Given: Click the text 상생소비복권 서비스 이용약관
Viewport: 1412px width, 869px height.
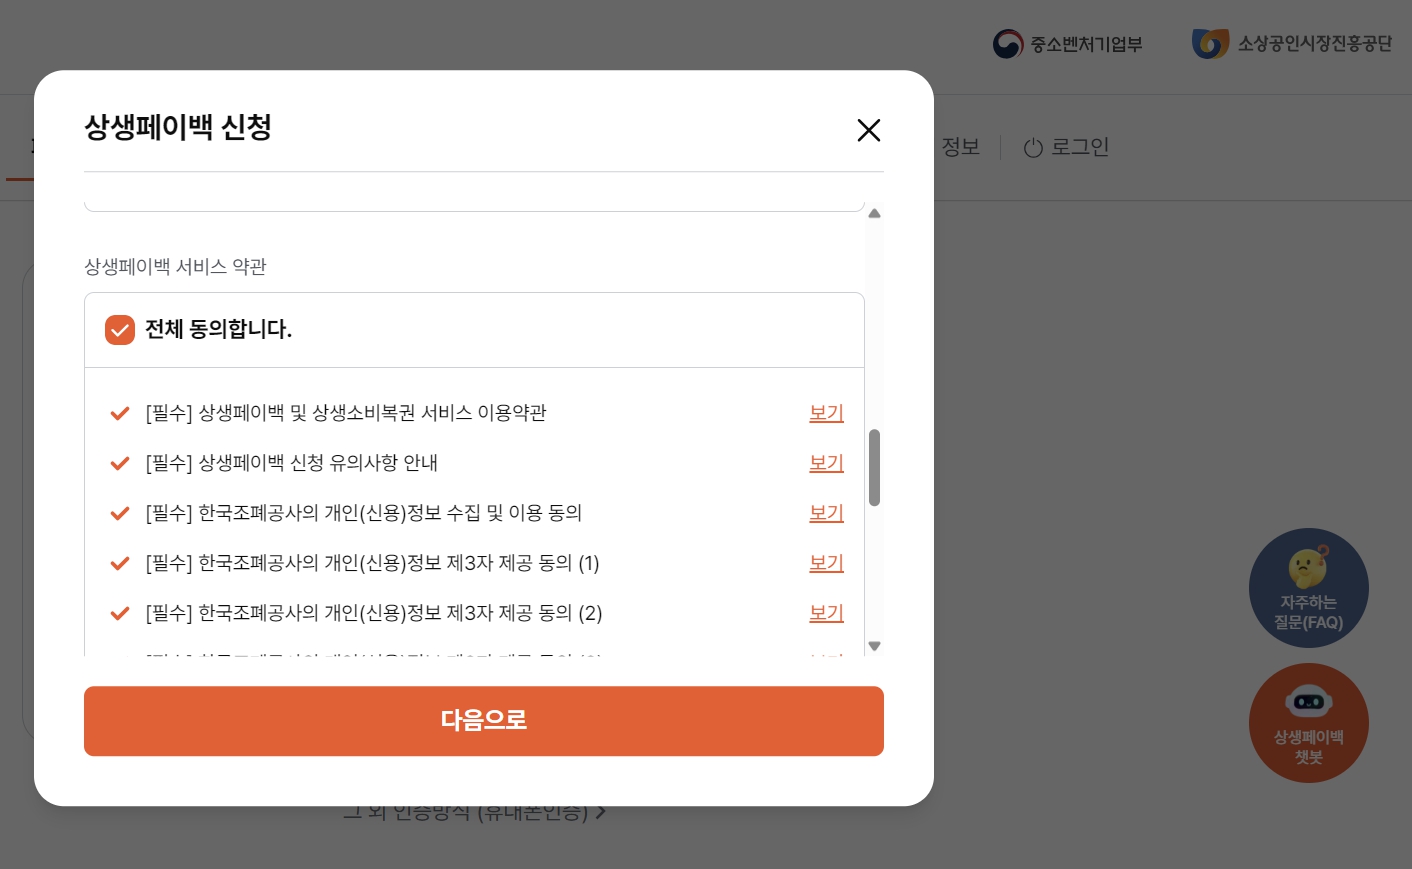Looking at the screenshot, I should point(429,413).
